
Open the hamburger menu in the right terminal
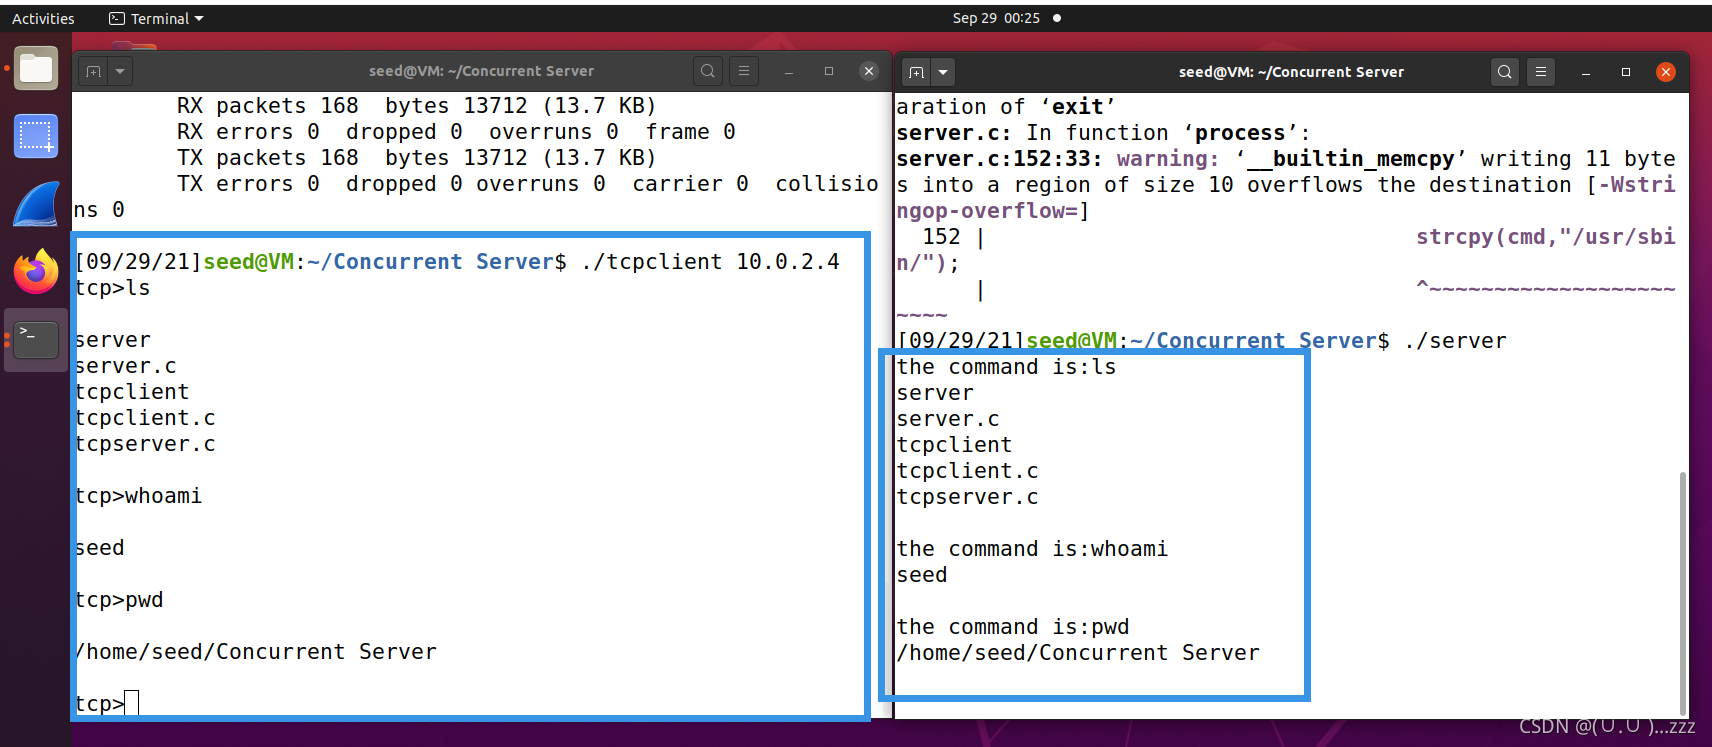(1541, 72)
